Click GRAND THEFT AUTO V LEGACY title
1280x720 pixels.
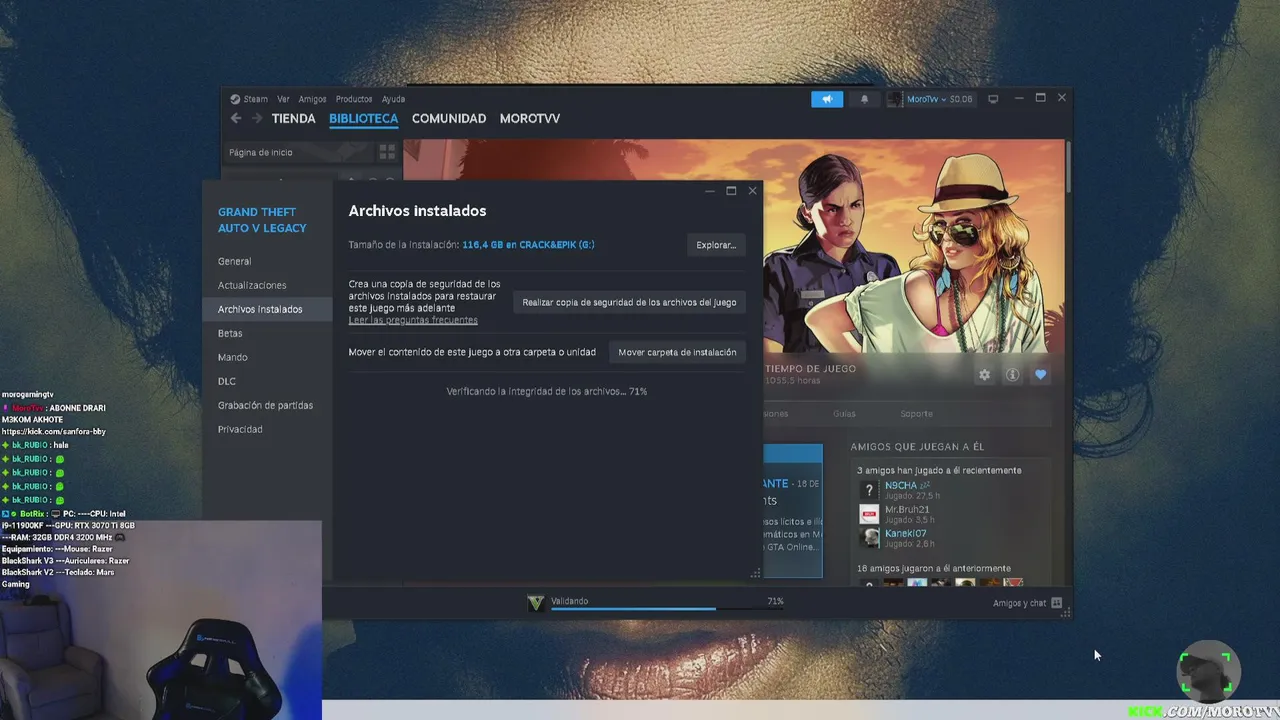point(262,220)
